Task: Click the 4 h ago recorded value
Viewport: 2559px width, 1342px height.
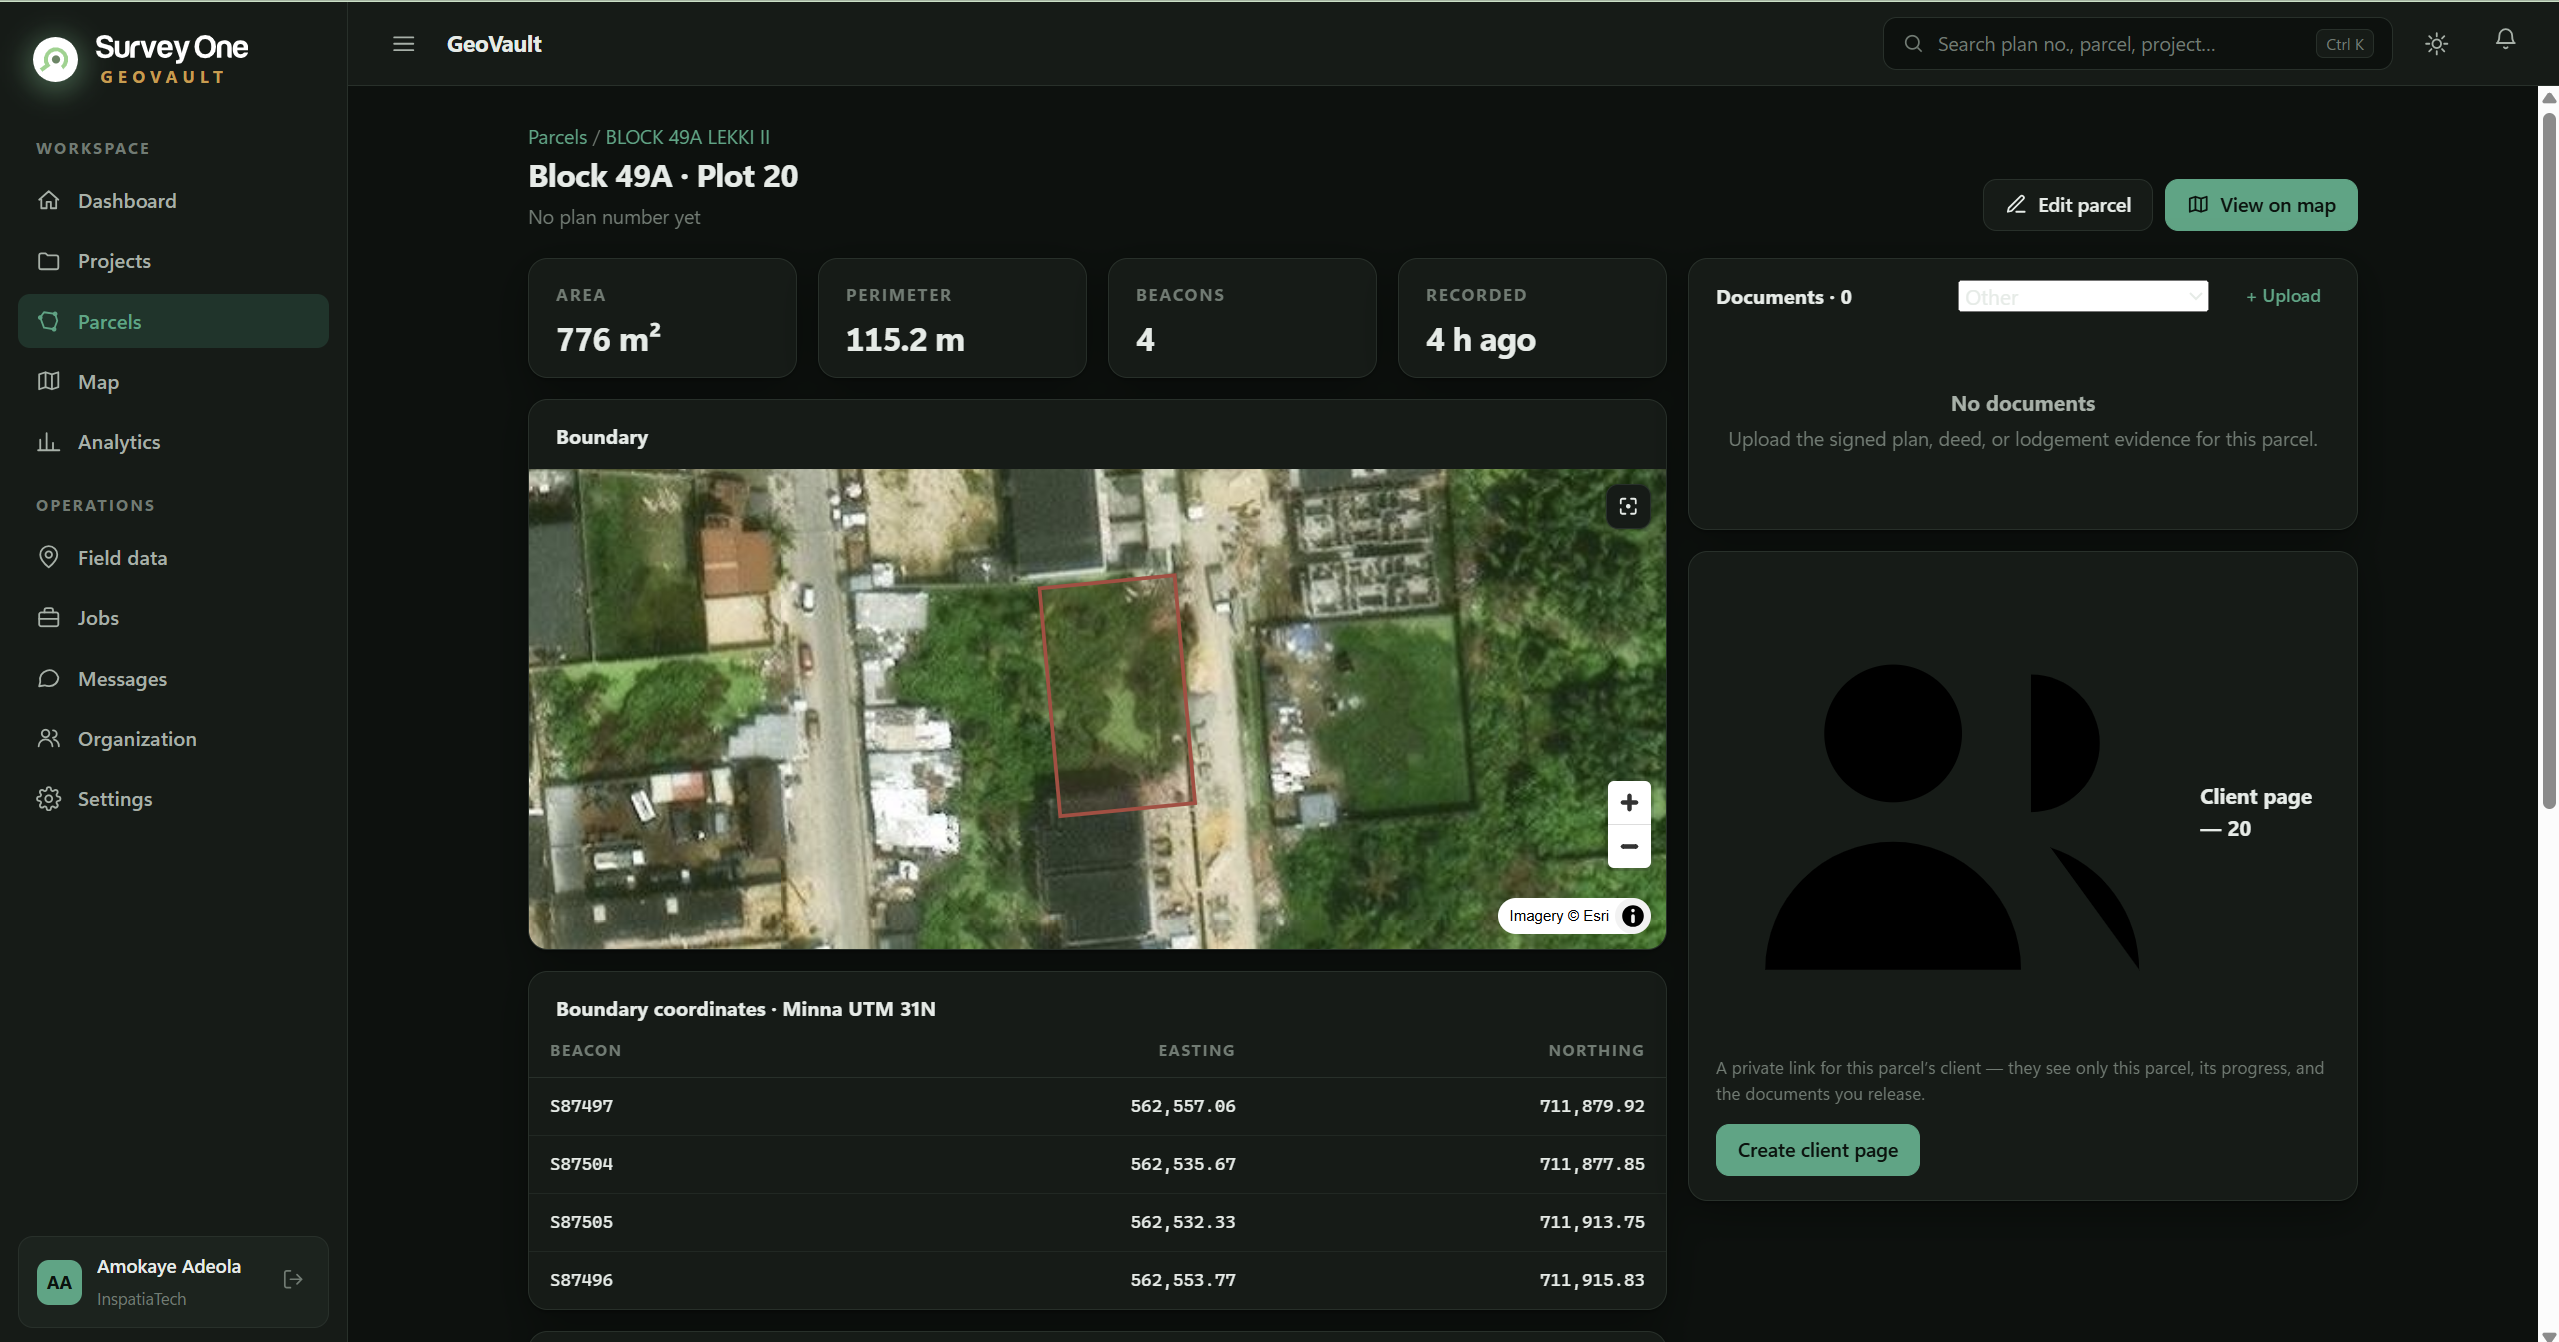Action: coord(1481,340)
